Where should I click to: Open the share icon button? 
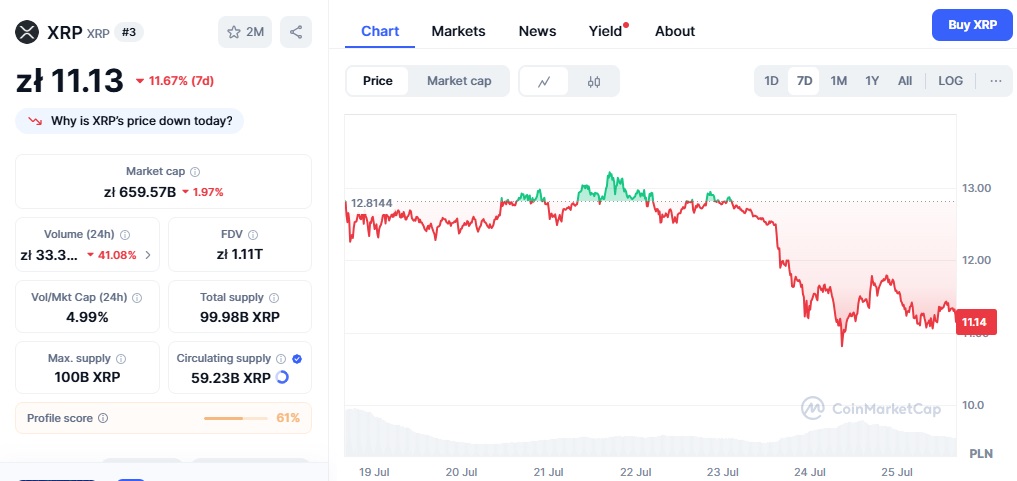click(296, 32)
